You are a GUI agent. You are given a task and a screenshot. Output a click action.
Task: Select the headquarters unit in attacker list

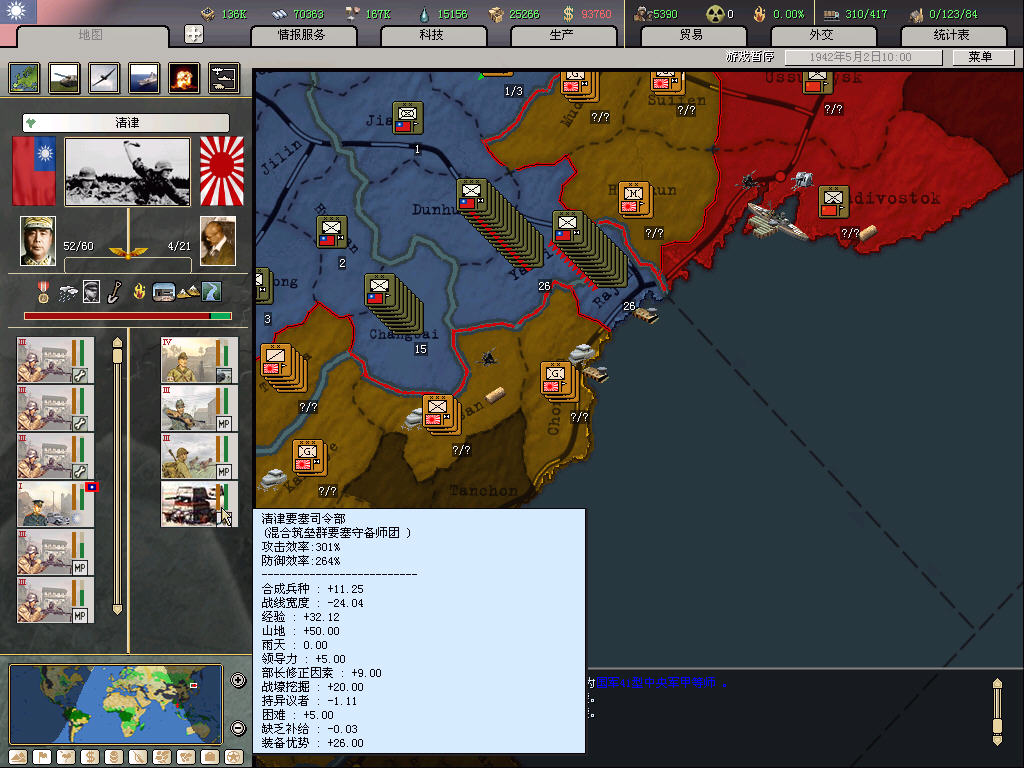[47, 505]
